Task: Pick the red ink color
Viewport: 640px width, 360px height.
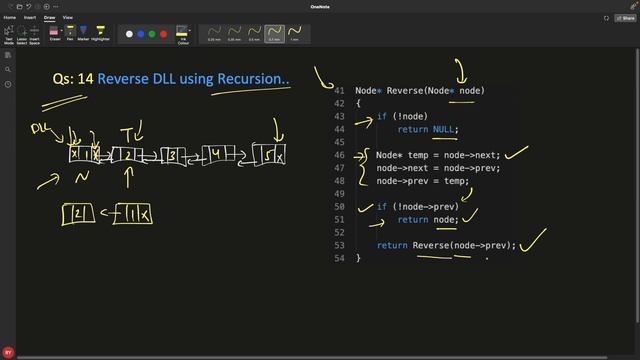Action: coord(164,34)
